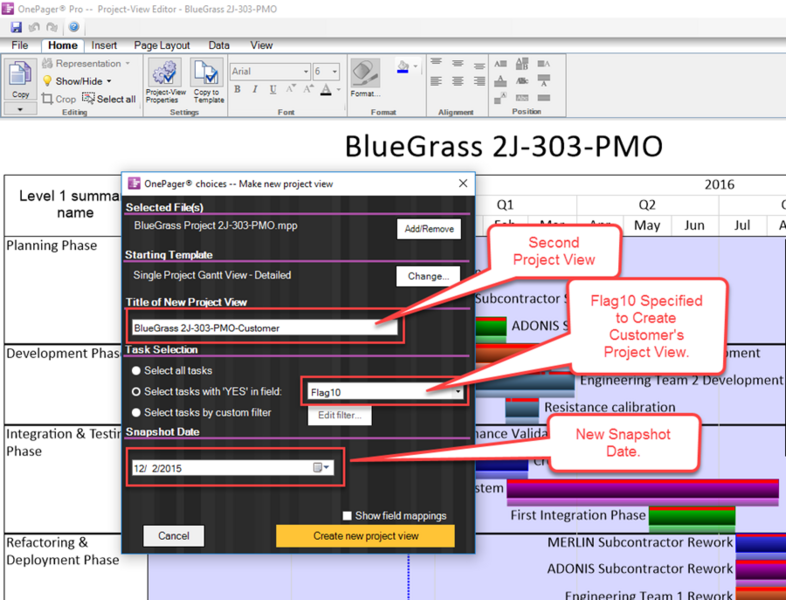The width and height of the screenshot is (786, 600).
Task: Switch to the Insert tab
Action: pyautogui.click(x=104, y=45)
